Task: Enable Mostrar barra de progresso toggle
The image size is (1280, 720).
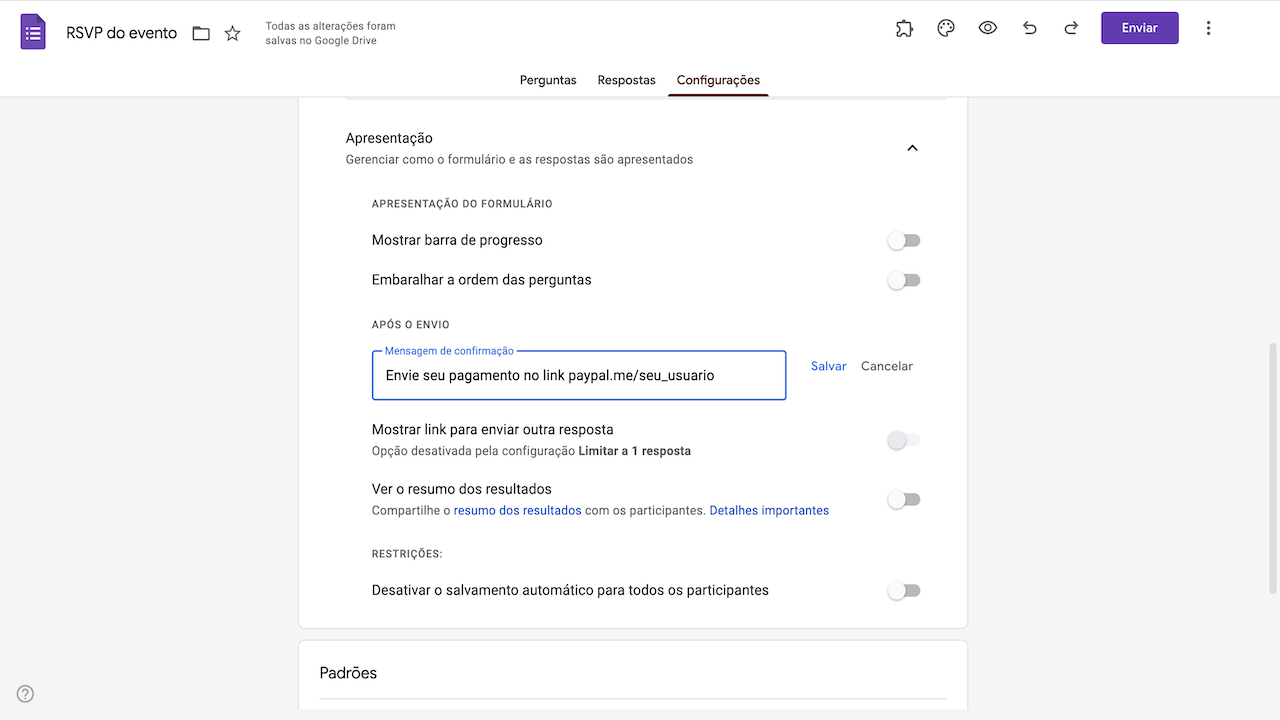Action: tap(903, 241)
